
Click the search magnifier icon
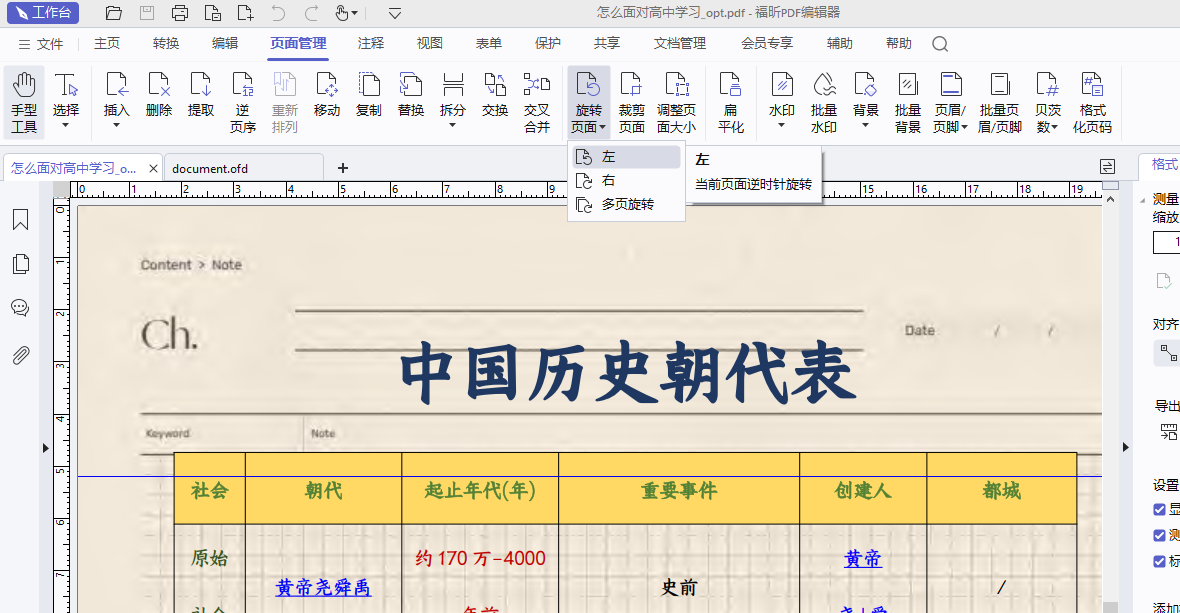pyautogui.click(x=940, y=44)
